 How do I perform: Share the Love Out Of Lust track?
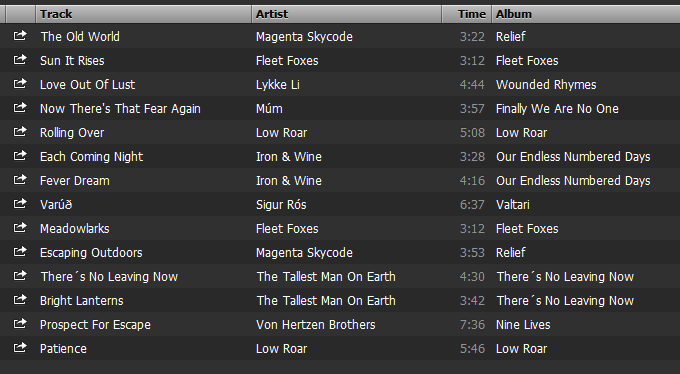tap(20, 83)
